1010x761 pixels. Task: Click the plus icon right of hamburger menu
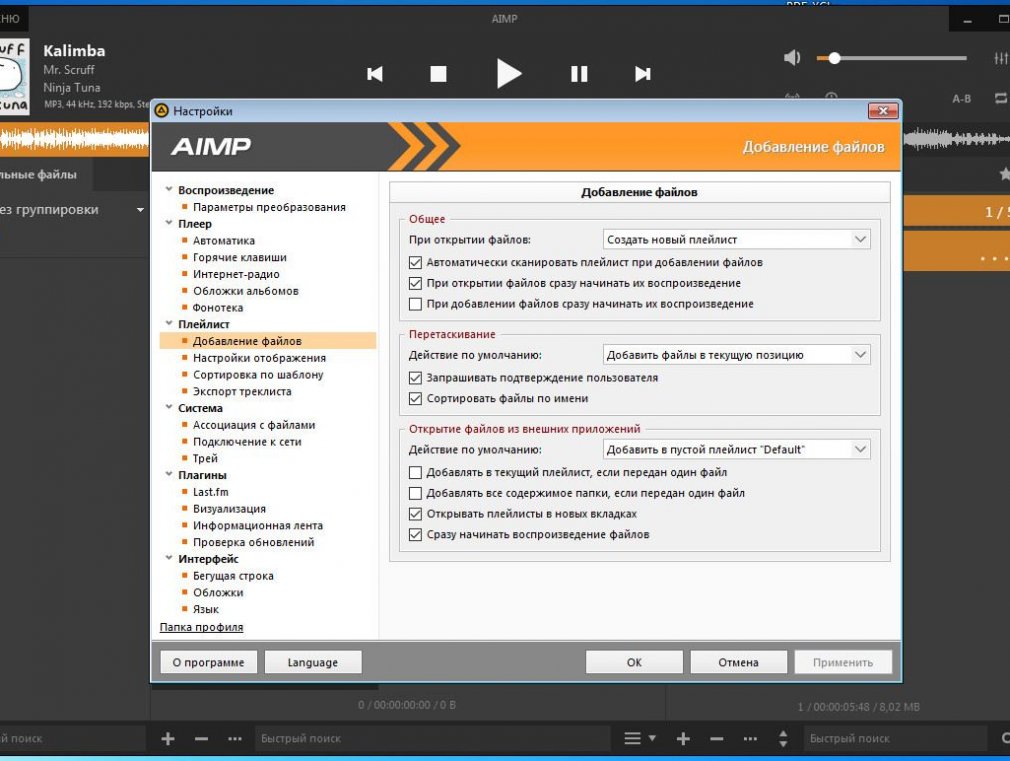pos(683,738)
